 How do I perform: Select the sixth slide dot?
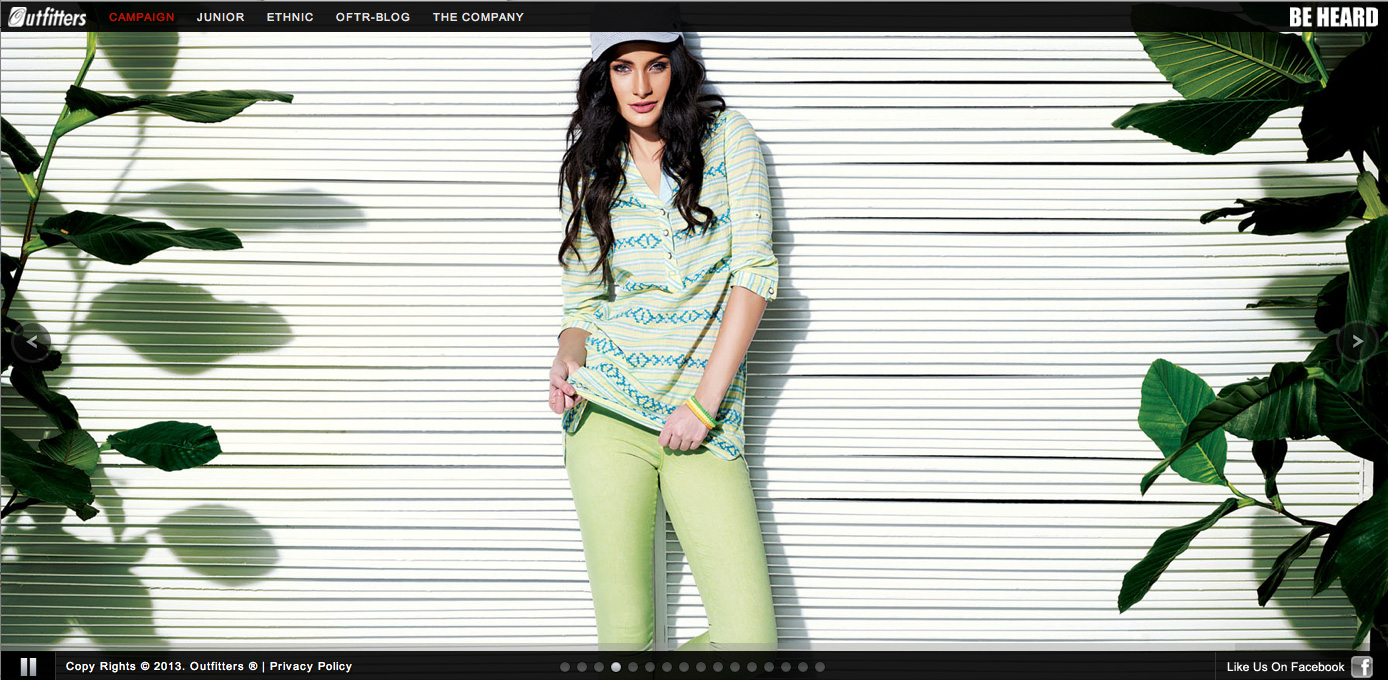(650, 667)
